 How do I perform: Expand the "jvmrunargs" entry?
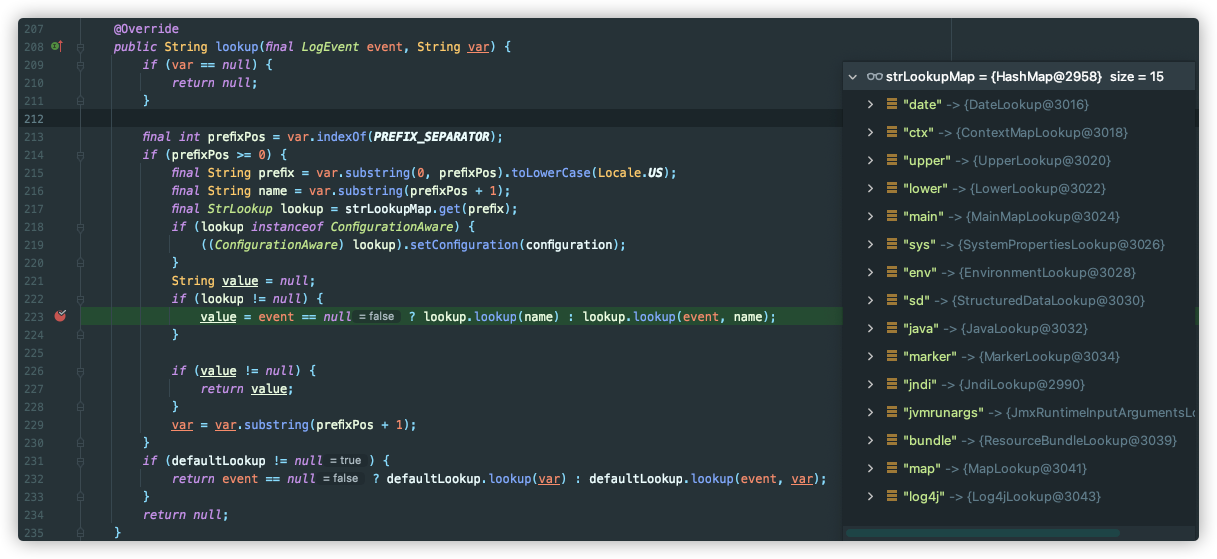(x=870, y=412)
